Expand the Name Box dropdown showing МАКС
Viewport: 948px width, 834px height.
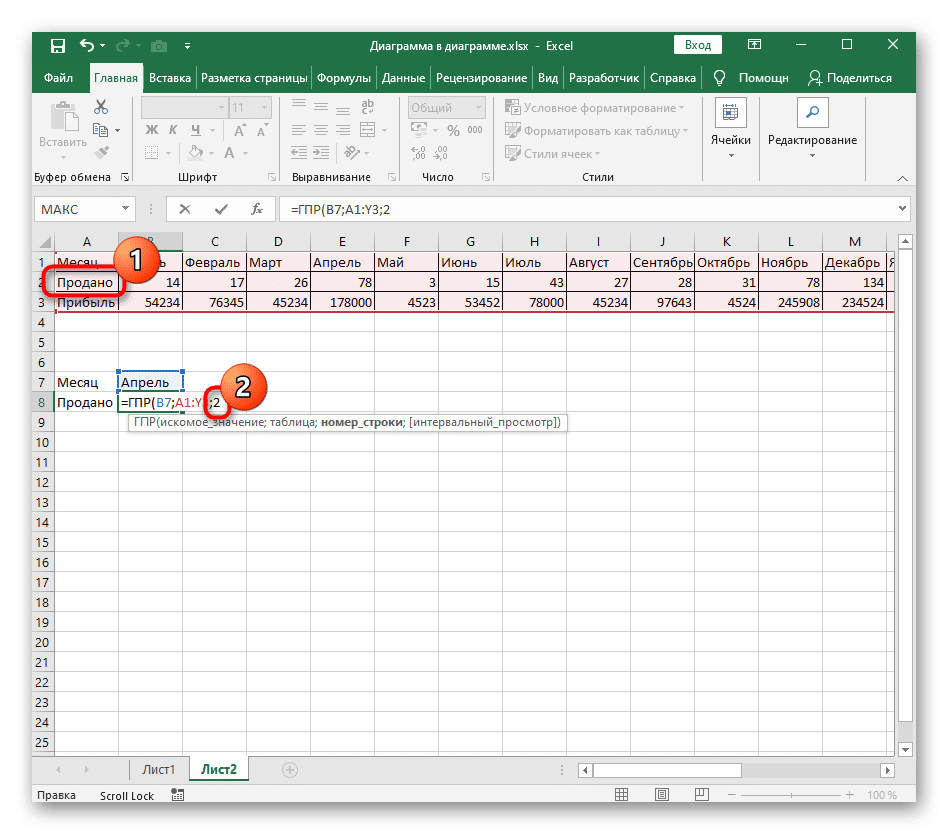[x=126, y=209]
